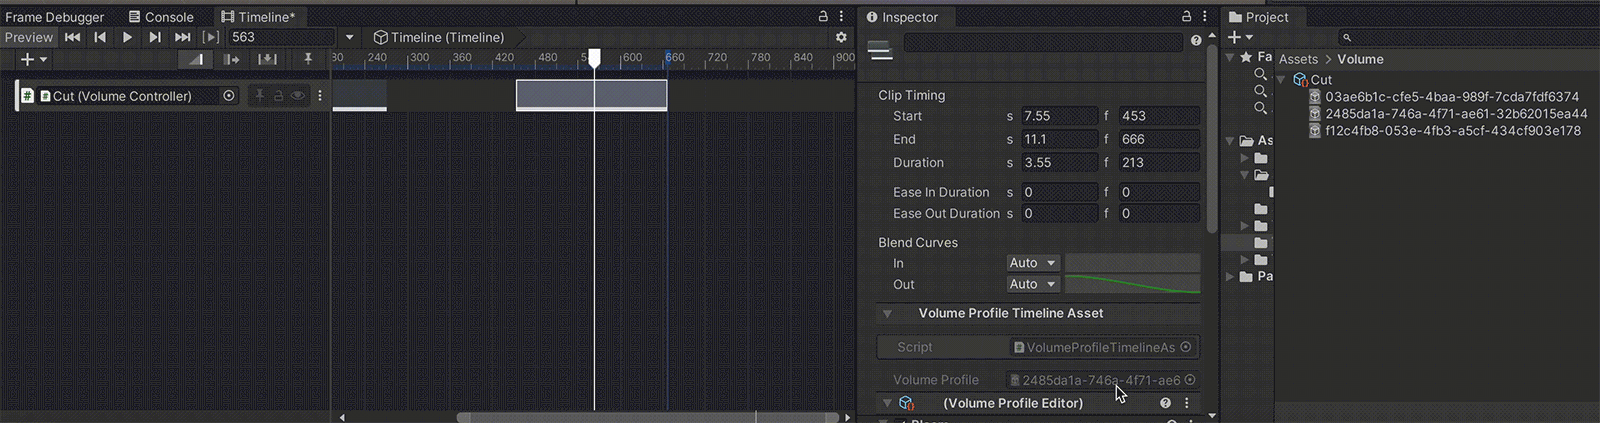
Task: Open the Inspector help icon
Action: tap(1195, 41)
